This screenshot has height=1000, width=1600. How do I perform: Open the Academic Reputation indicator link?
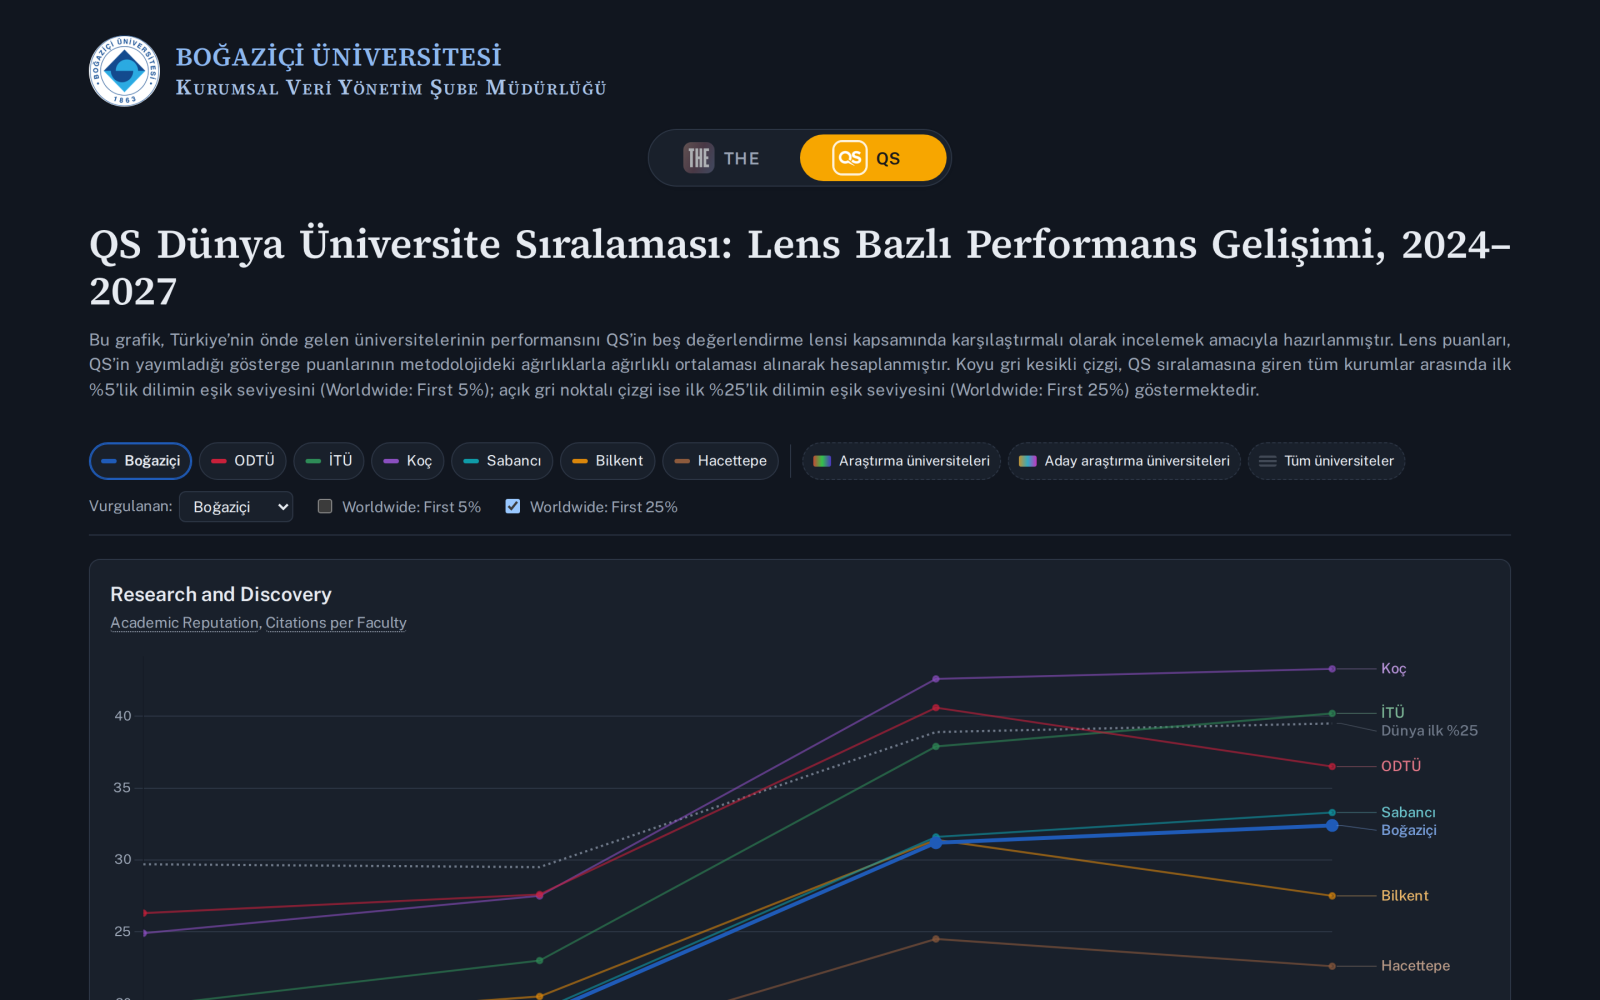pos(184,623)
